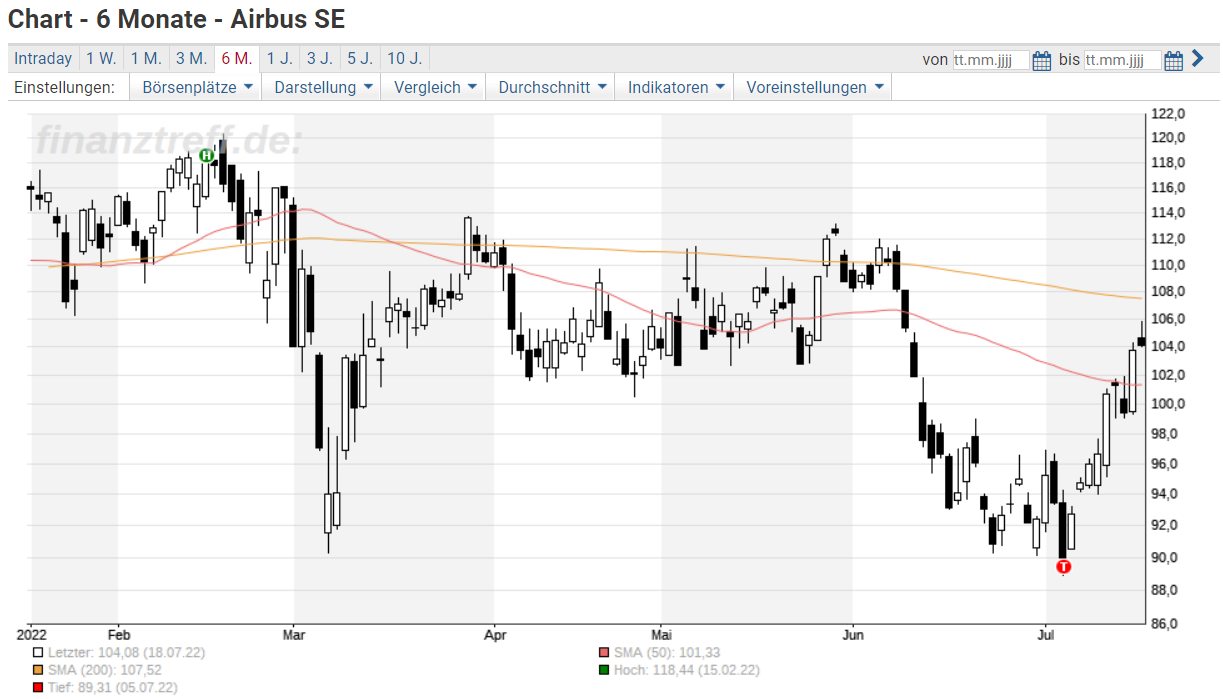The height and width of the screenshot is (699, 1223).
Task: Click the 'Feb' label on the time axis
Action: coord(119,634)
